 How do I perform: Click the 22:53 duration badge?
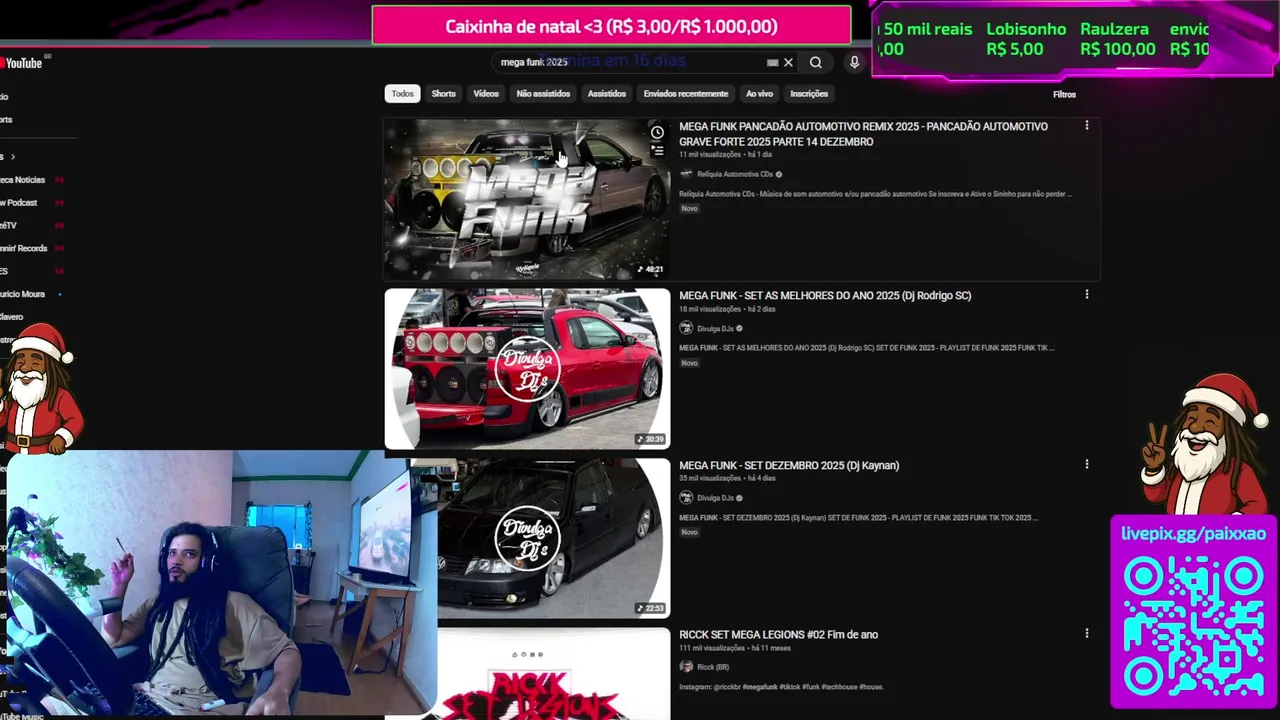650,608
